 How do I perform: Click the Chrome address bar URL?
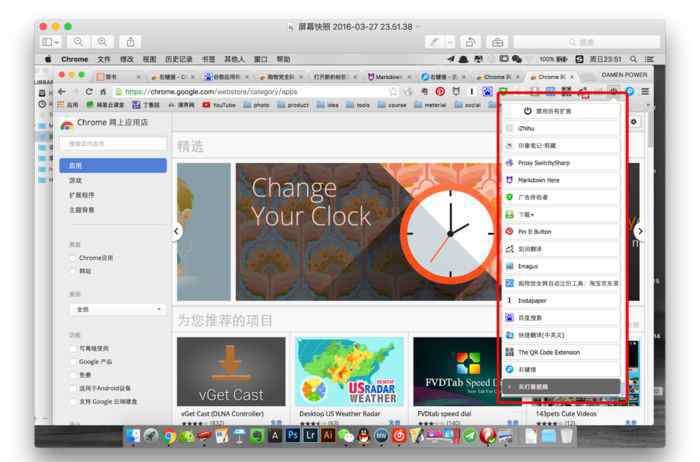pos(211,92)
